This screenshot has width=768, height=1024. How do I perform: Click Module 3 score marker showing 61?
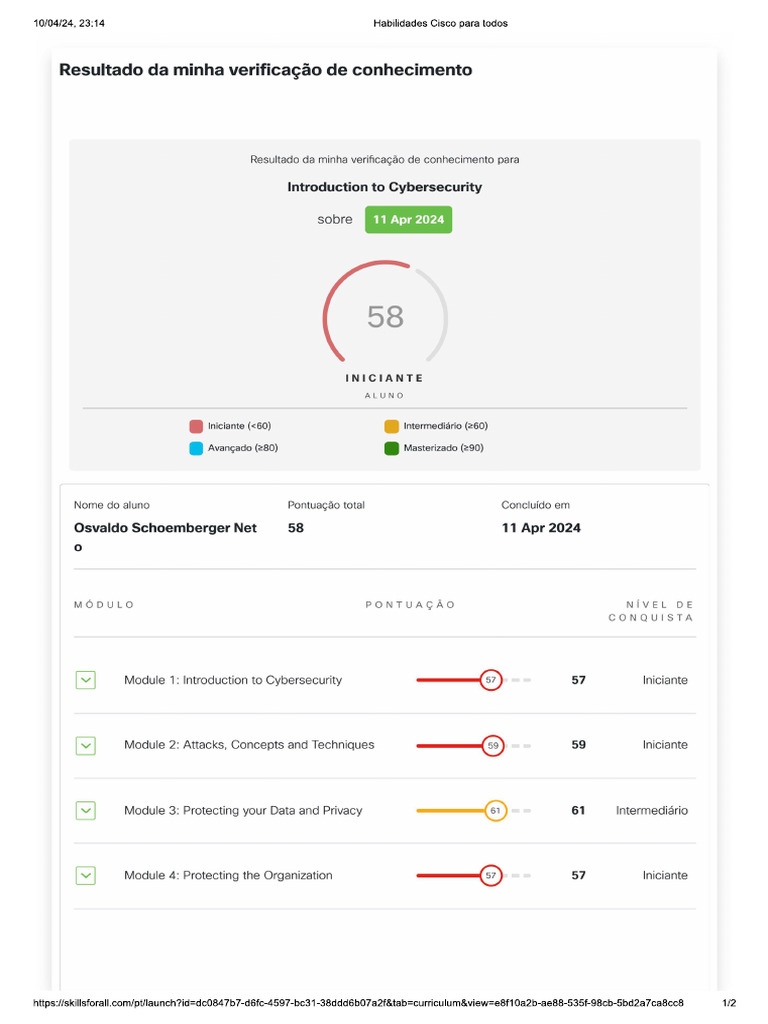495,810
